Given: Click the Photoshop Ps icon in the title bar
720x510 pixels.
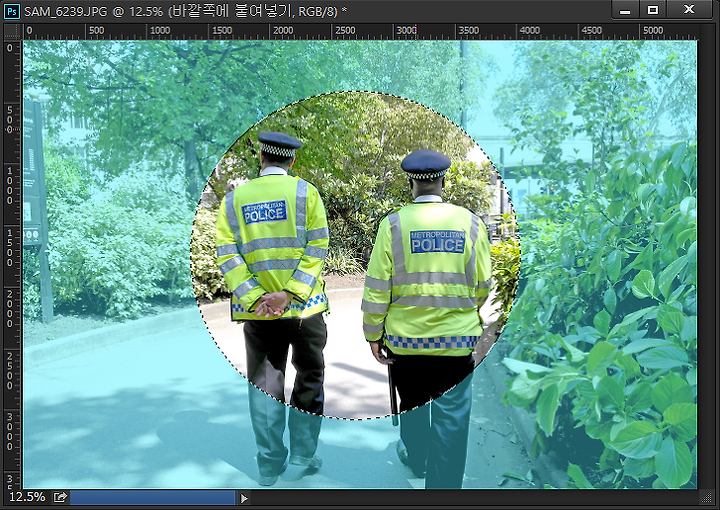Looking at the screenshot, I should tap(11, 11).
